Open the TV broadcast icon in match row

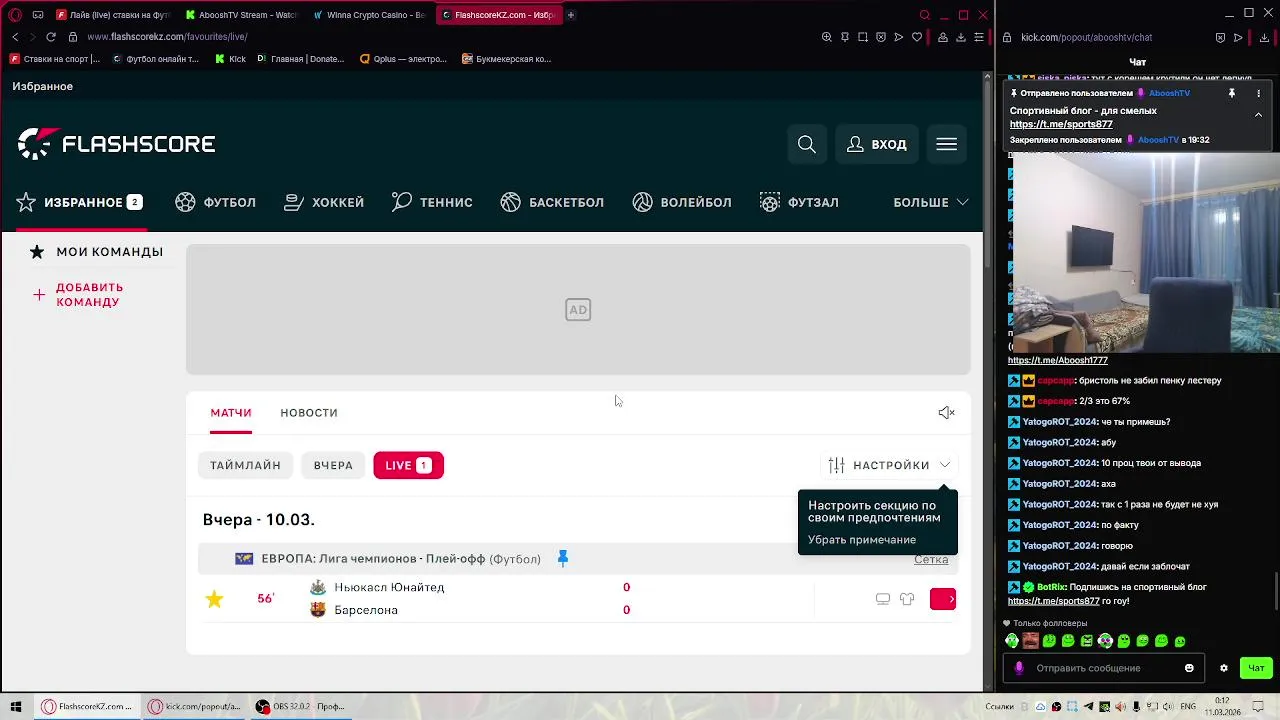point(883,599)
